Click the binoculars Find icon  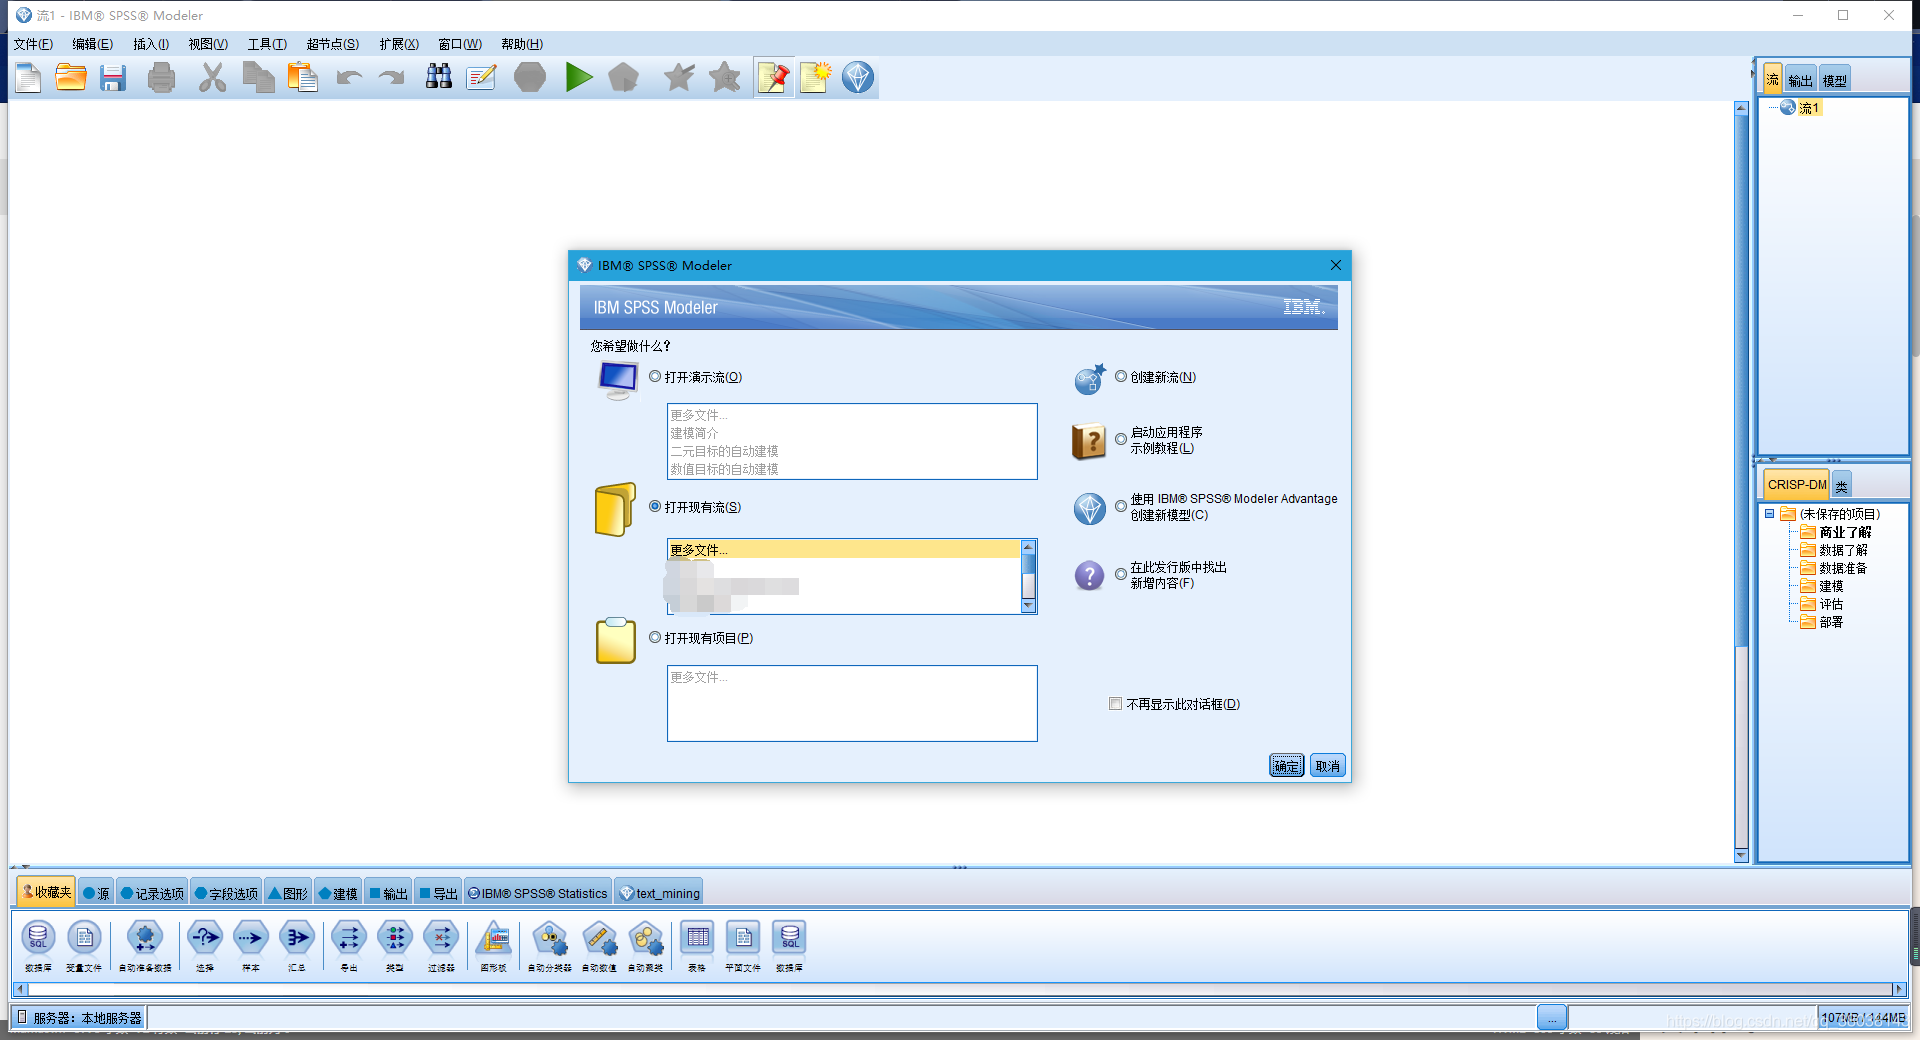[439, 77]
